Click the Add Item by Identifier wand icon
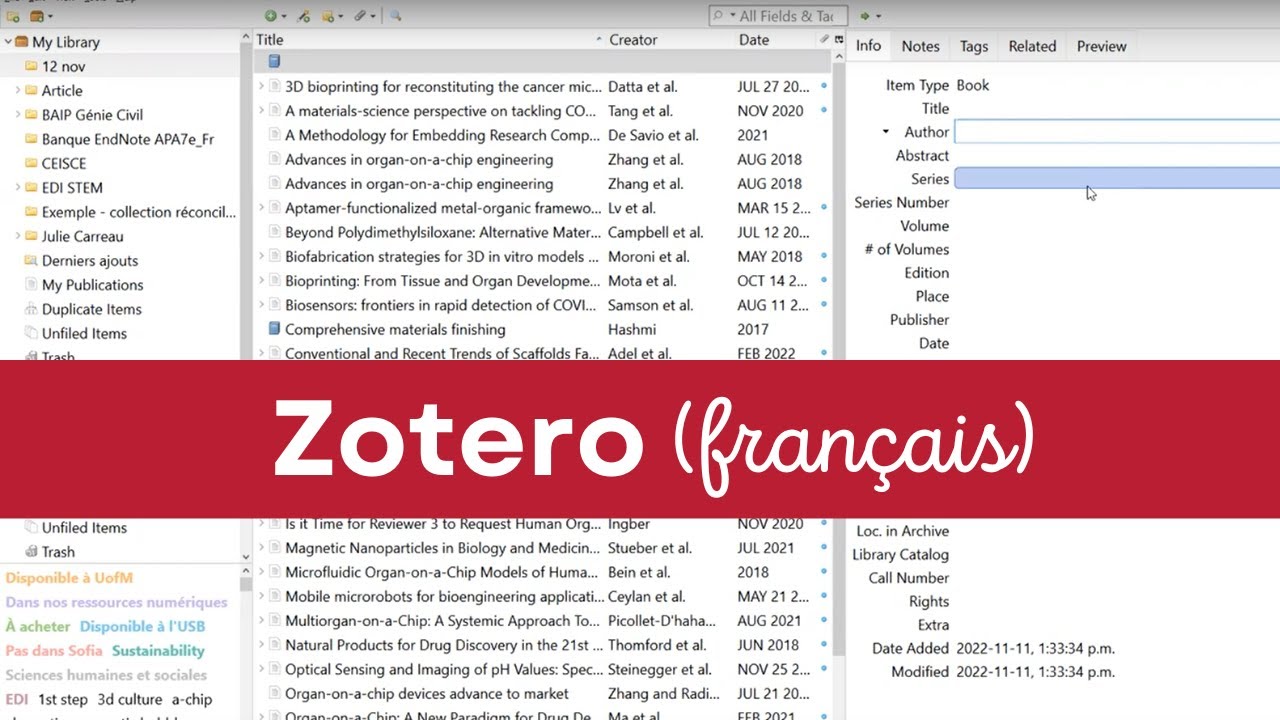The image size is (1280, 720). pyautogui.click(x=304, y=16)
